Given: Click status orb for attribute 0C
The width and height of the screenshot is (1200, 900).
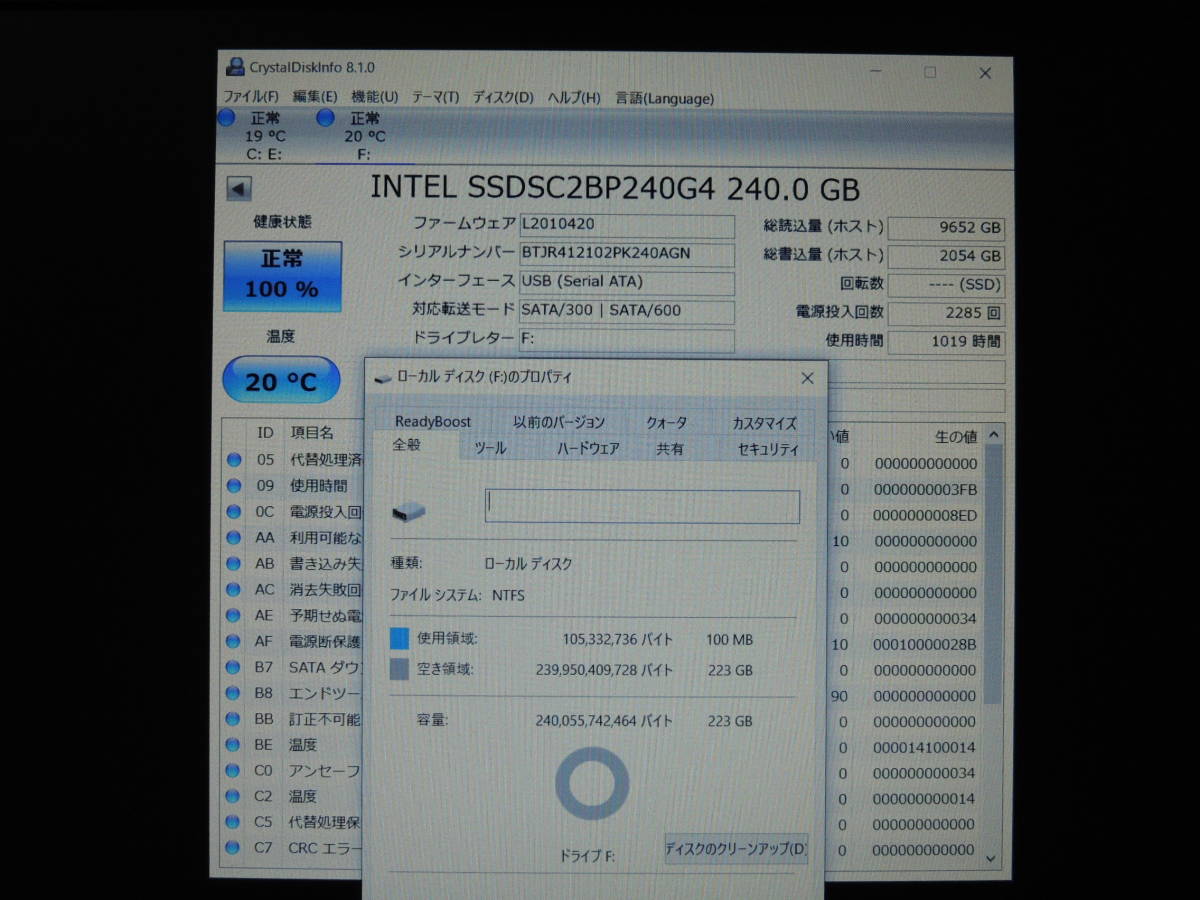Looking at the screenshot, I should tap(234, 512).
